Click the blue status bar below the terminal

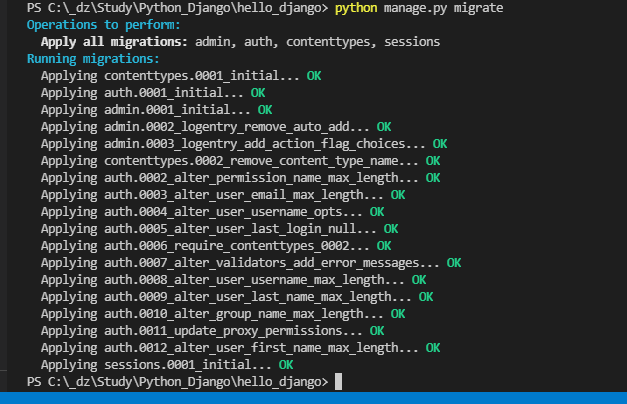coord(314,398)
